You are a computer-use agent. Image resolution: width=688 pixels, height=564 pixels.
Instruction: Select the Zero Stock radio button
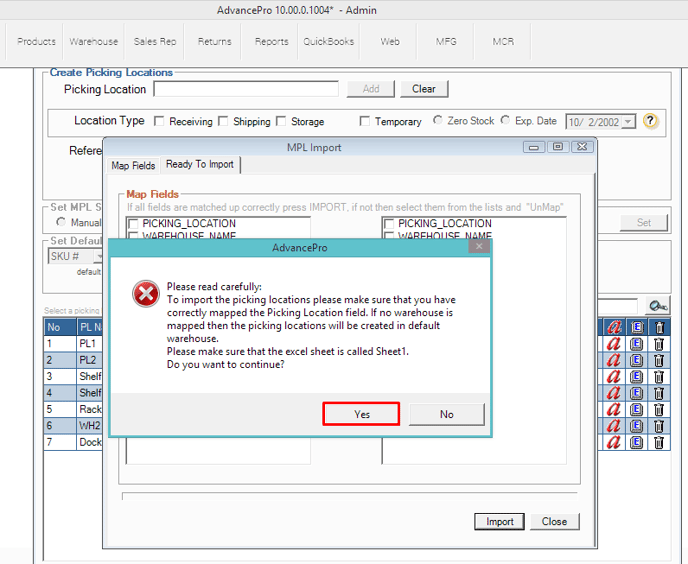tap(438, 121)
